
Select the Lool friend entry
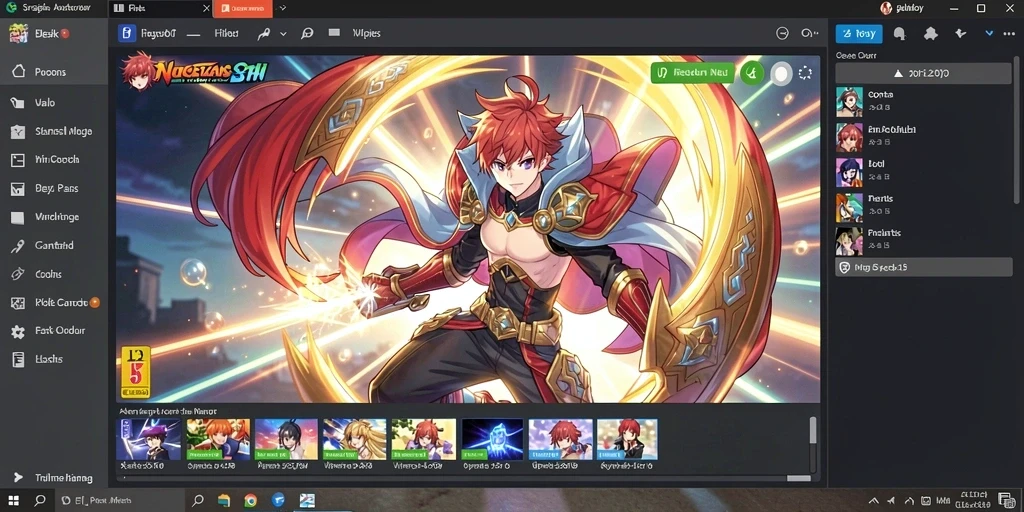pyautogui.click(x=923, y=171)
